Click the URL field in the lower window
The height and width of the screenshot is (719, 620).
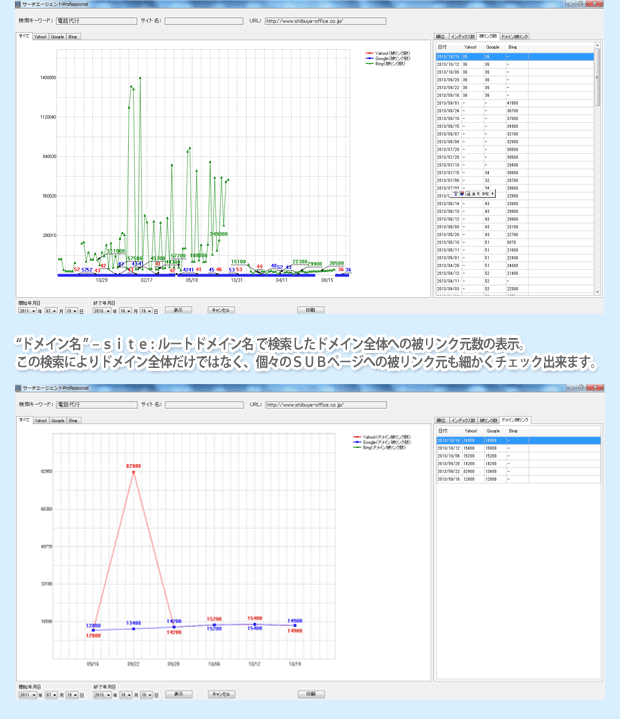326,405
